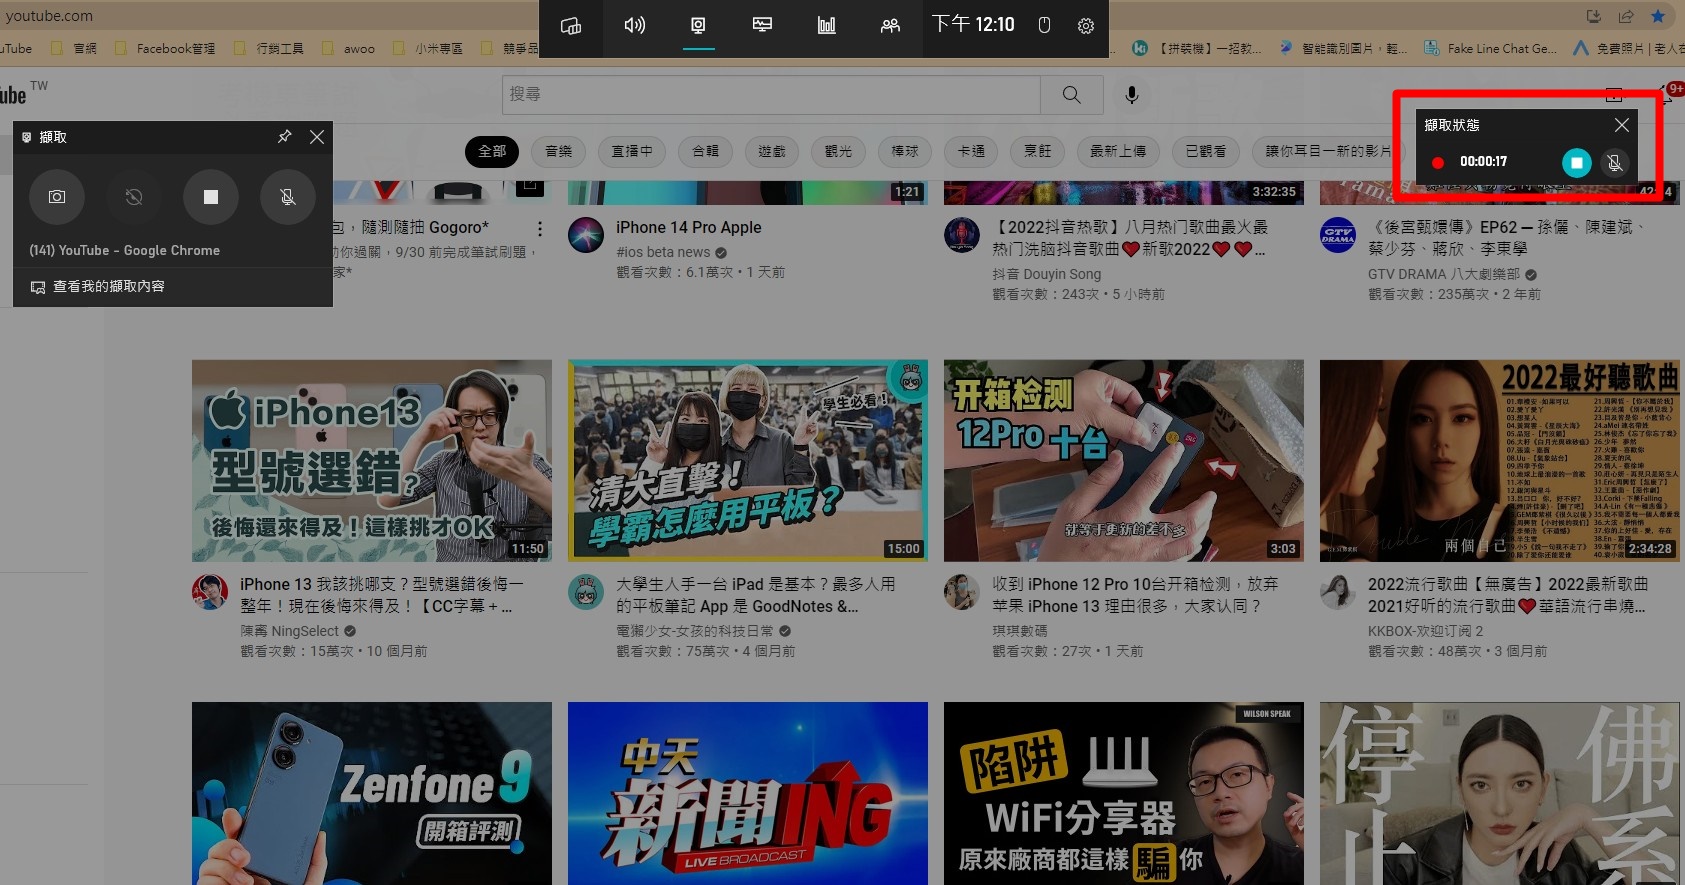The width and height of the screenshot is (1685, 885).
Task: Open the Resources widget in Game Bar
Action: coord(826,25)
